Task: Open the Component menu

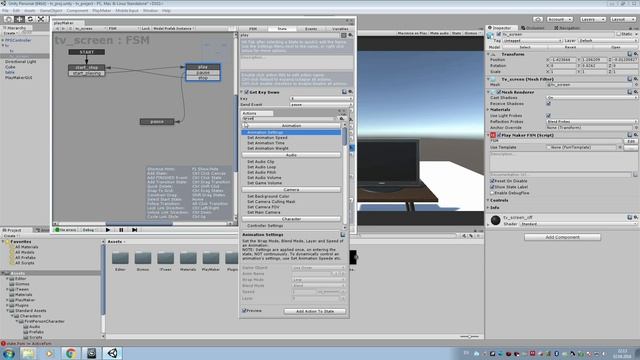Action: (x=77, y=11)
